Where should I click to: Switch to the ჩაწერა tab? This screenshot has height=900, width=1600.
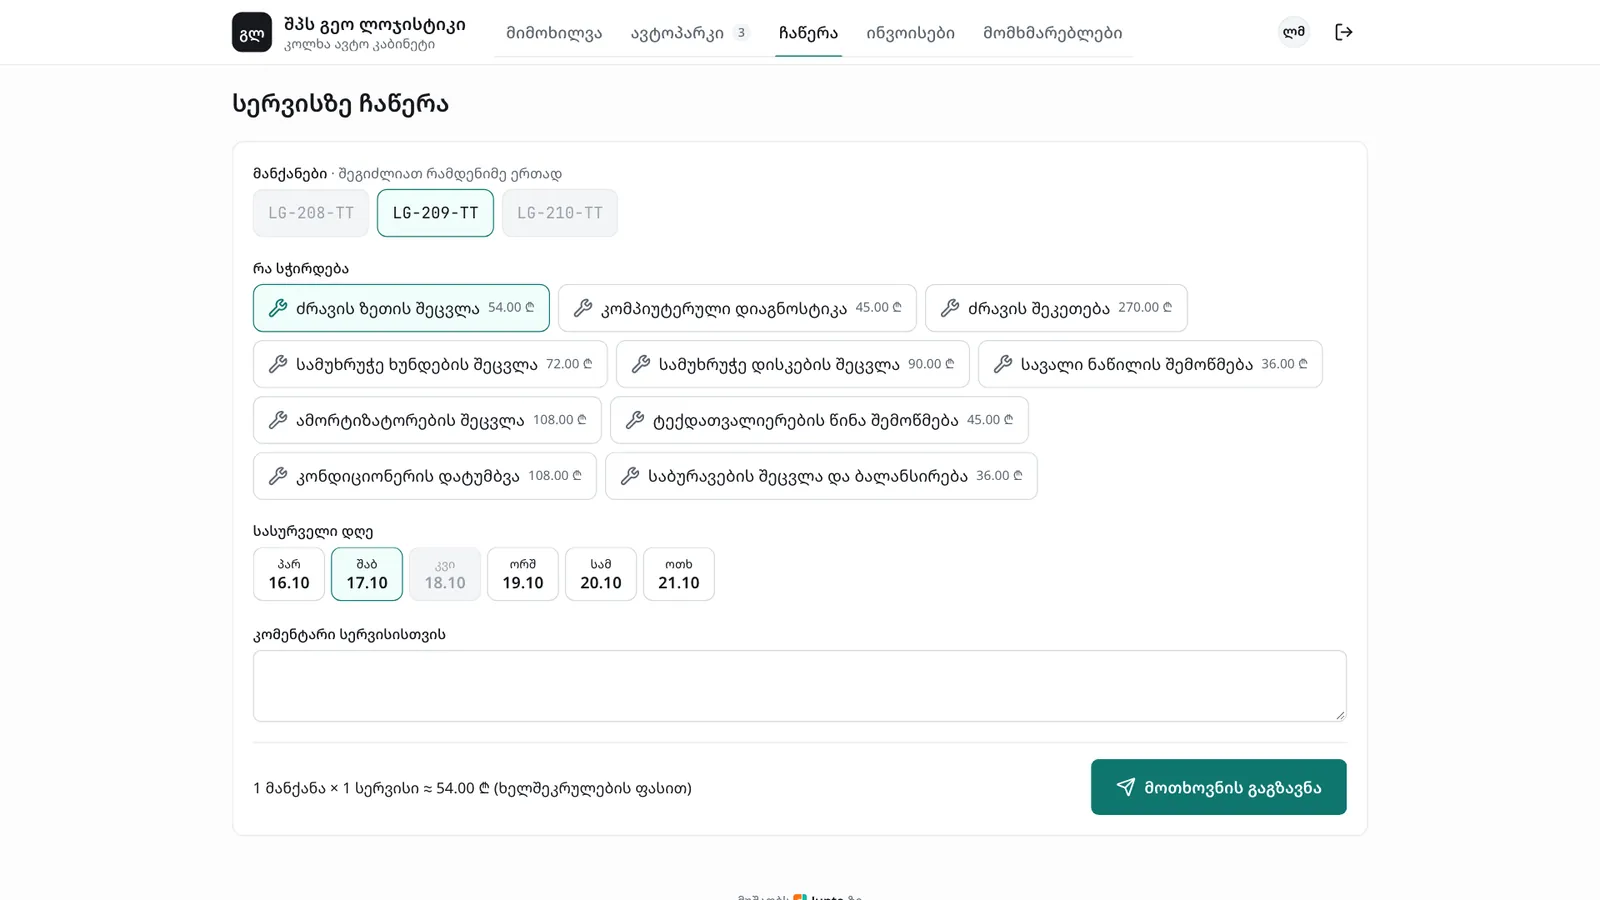[x=808, y=33]
